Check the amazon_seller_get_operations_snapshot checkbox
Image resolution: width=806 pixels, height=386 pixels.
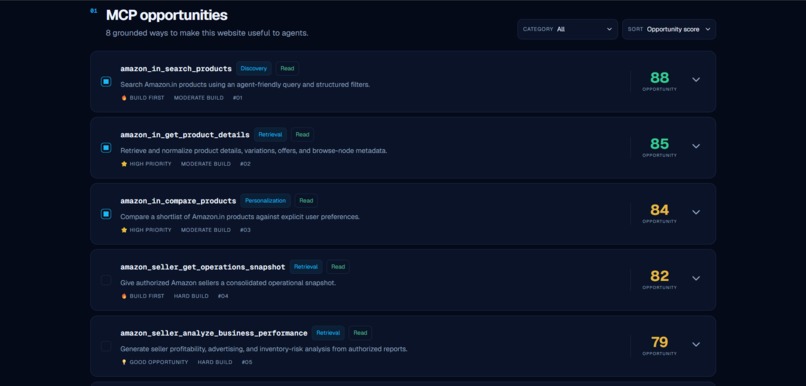point(106,280)
